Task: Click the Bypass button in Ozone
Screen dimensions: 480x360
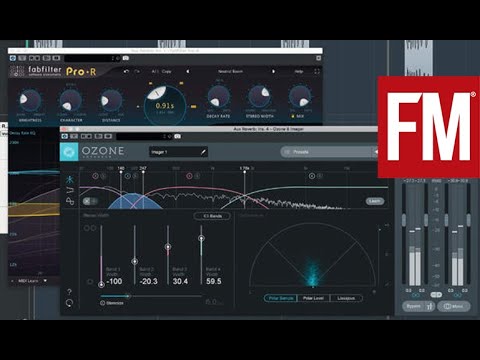Action: click(414, 306)
